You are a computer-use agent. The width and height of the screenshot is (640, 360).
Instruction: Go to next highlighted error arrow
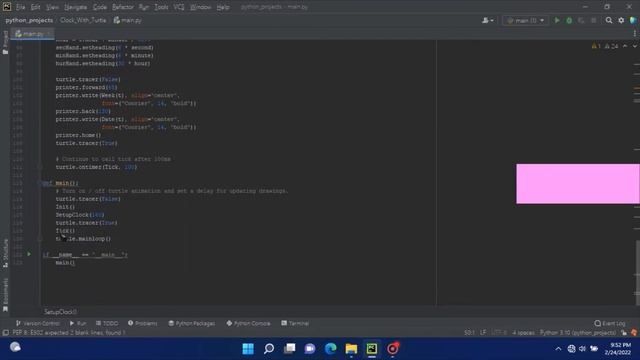point(635,46)
